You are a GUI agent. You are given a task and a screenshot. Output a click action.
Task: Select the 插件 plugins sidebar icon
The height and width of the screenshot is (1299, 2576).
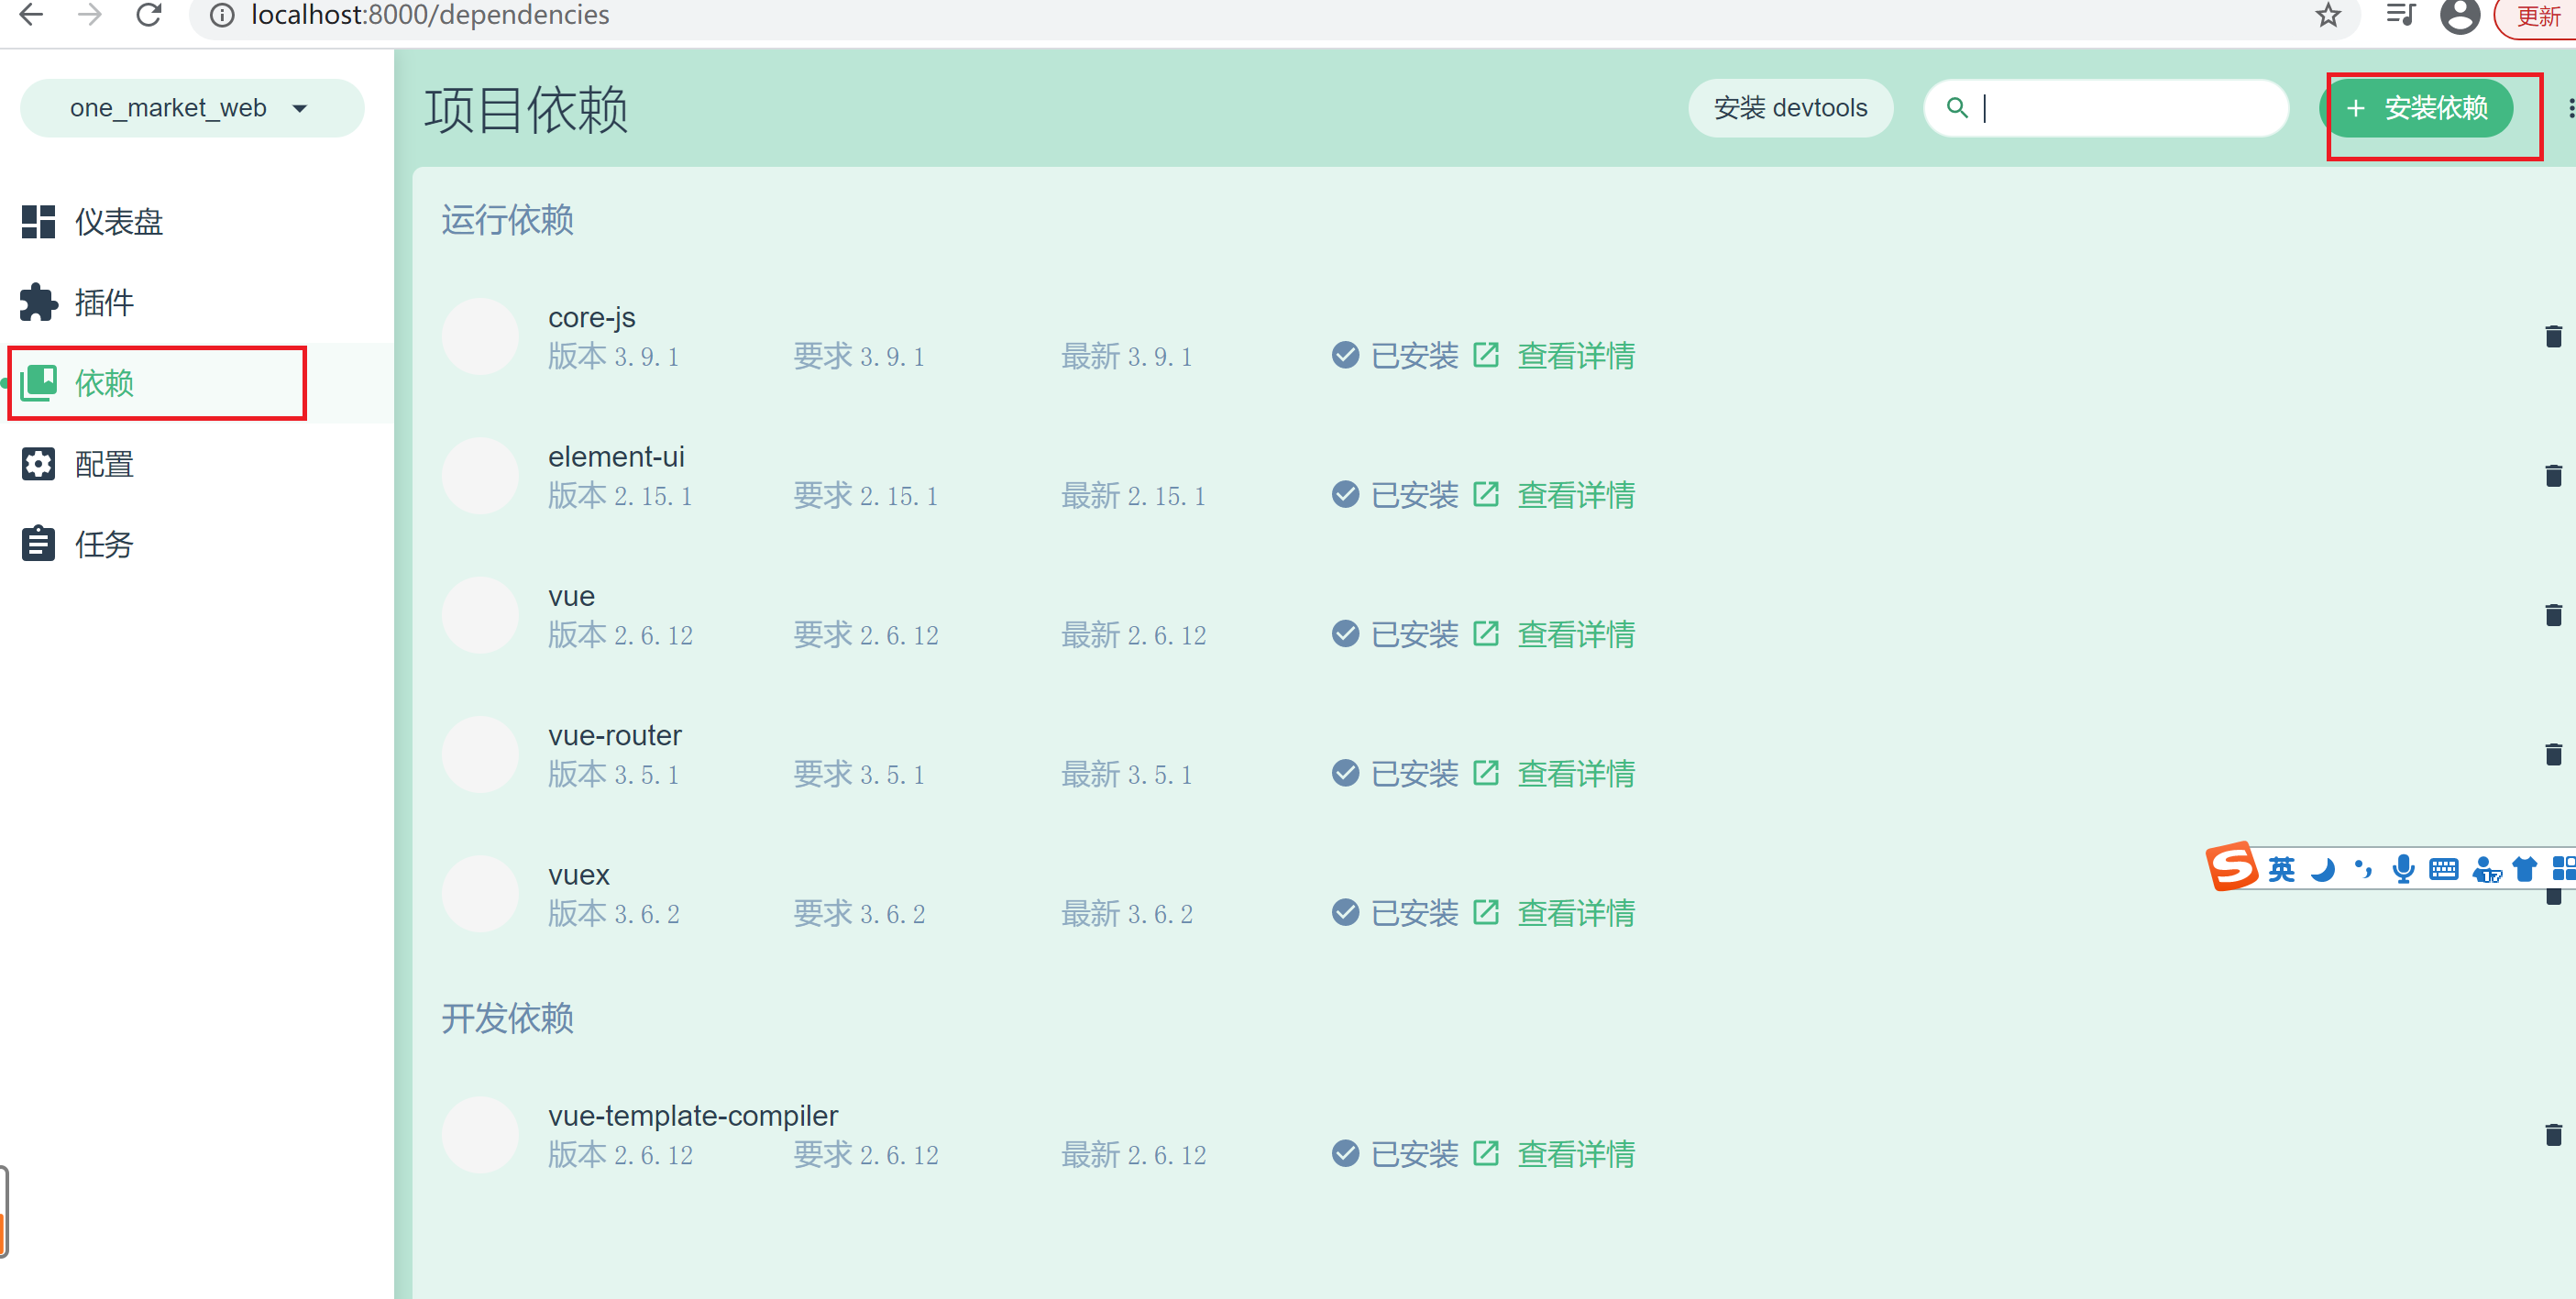click(38, 302)
